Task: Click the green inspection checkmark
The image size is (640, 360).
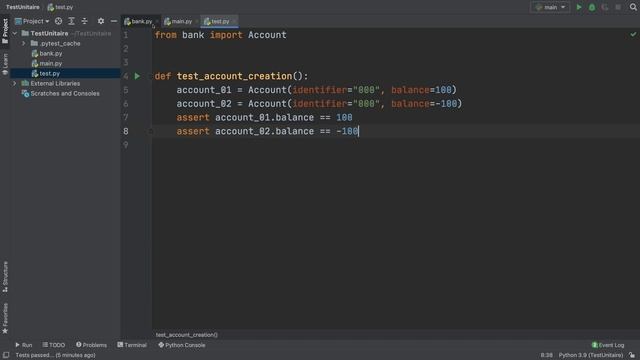Action: tap(633, 35)
